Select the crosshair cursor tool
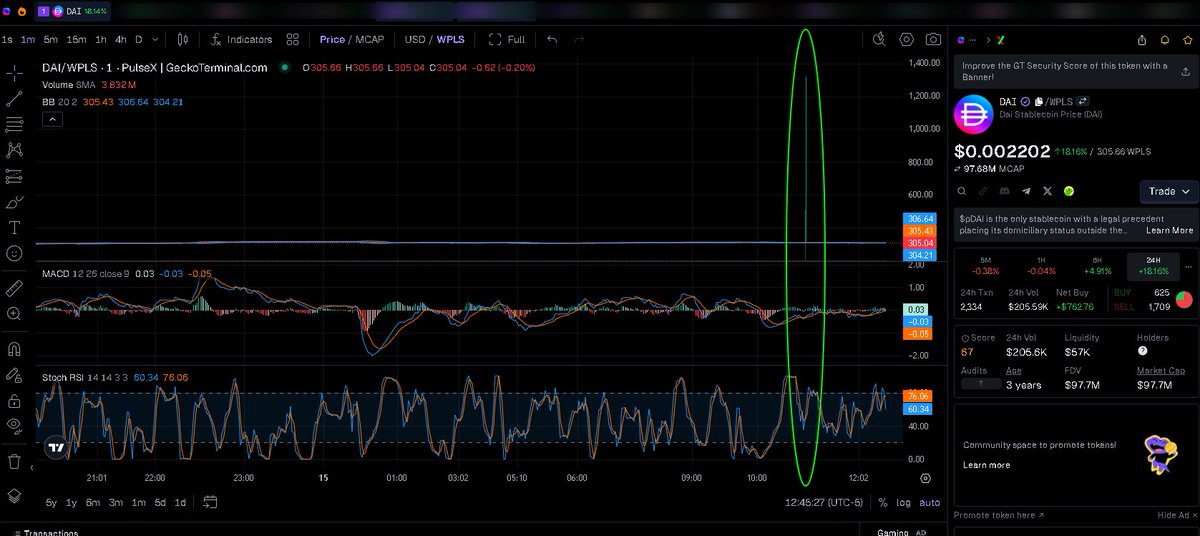 [x=14, y=73]
